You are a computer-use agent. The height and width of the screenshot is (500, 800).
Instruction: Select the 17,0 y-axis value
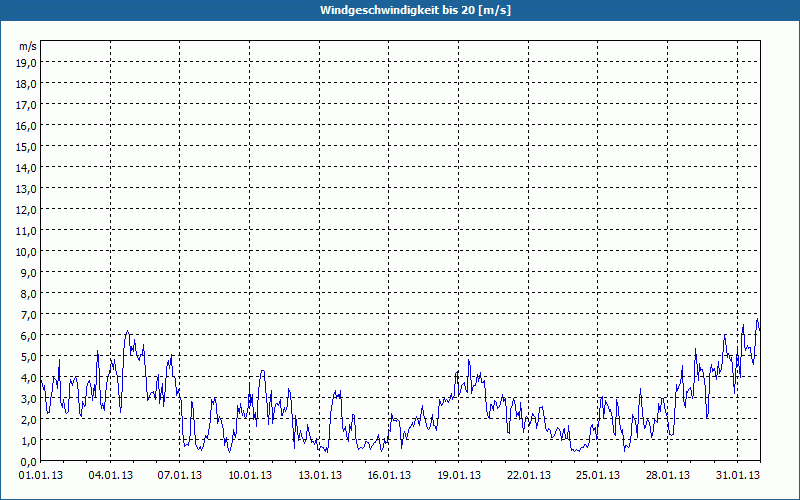(x=28, y=105)
